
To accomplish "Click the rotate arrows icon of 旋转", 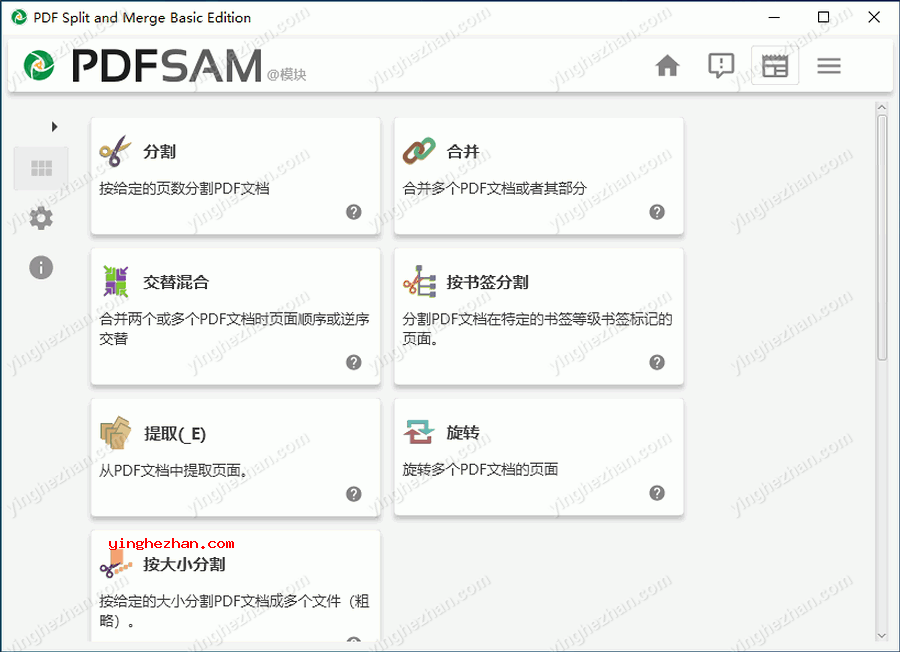I will (x=418, y=432).
